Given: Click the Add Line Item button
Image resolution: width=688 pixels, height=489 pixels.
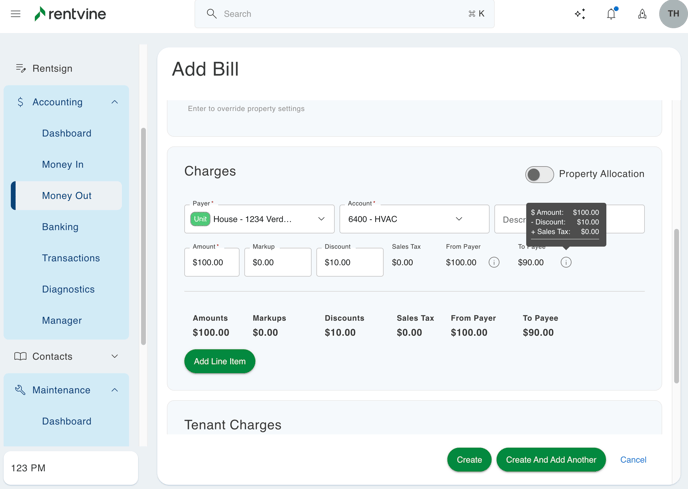Looking at the screenshot, I should click(x=220, y=361).
